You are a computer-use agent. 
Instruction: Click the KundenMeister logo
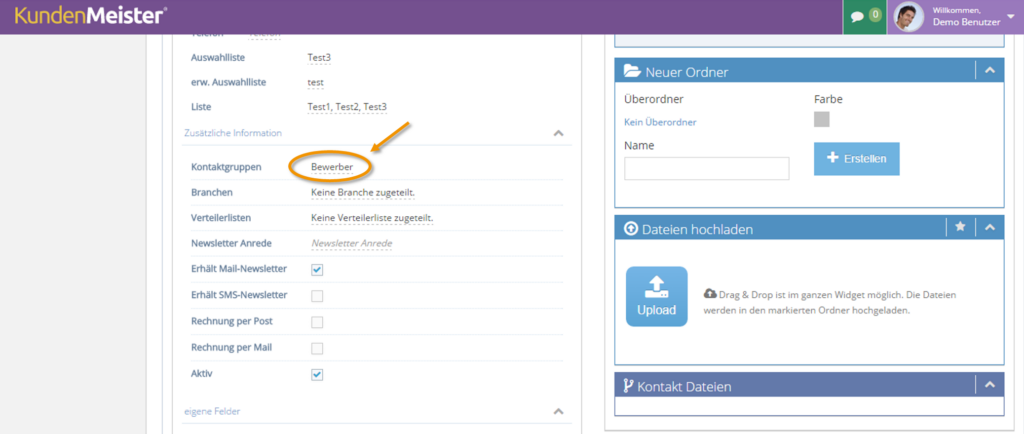[90, 16]
